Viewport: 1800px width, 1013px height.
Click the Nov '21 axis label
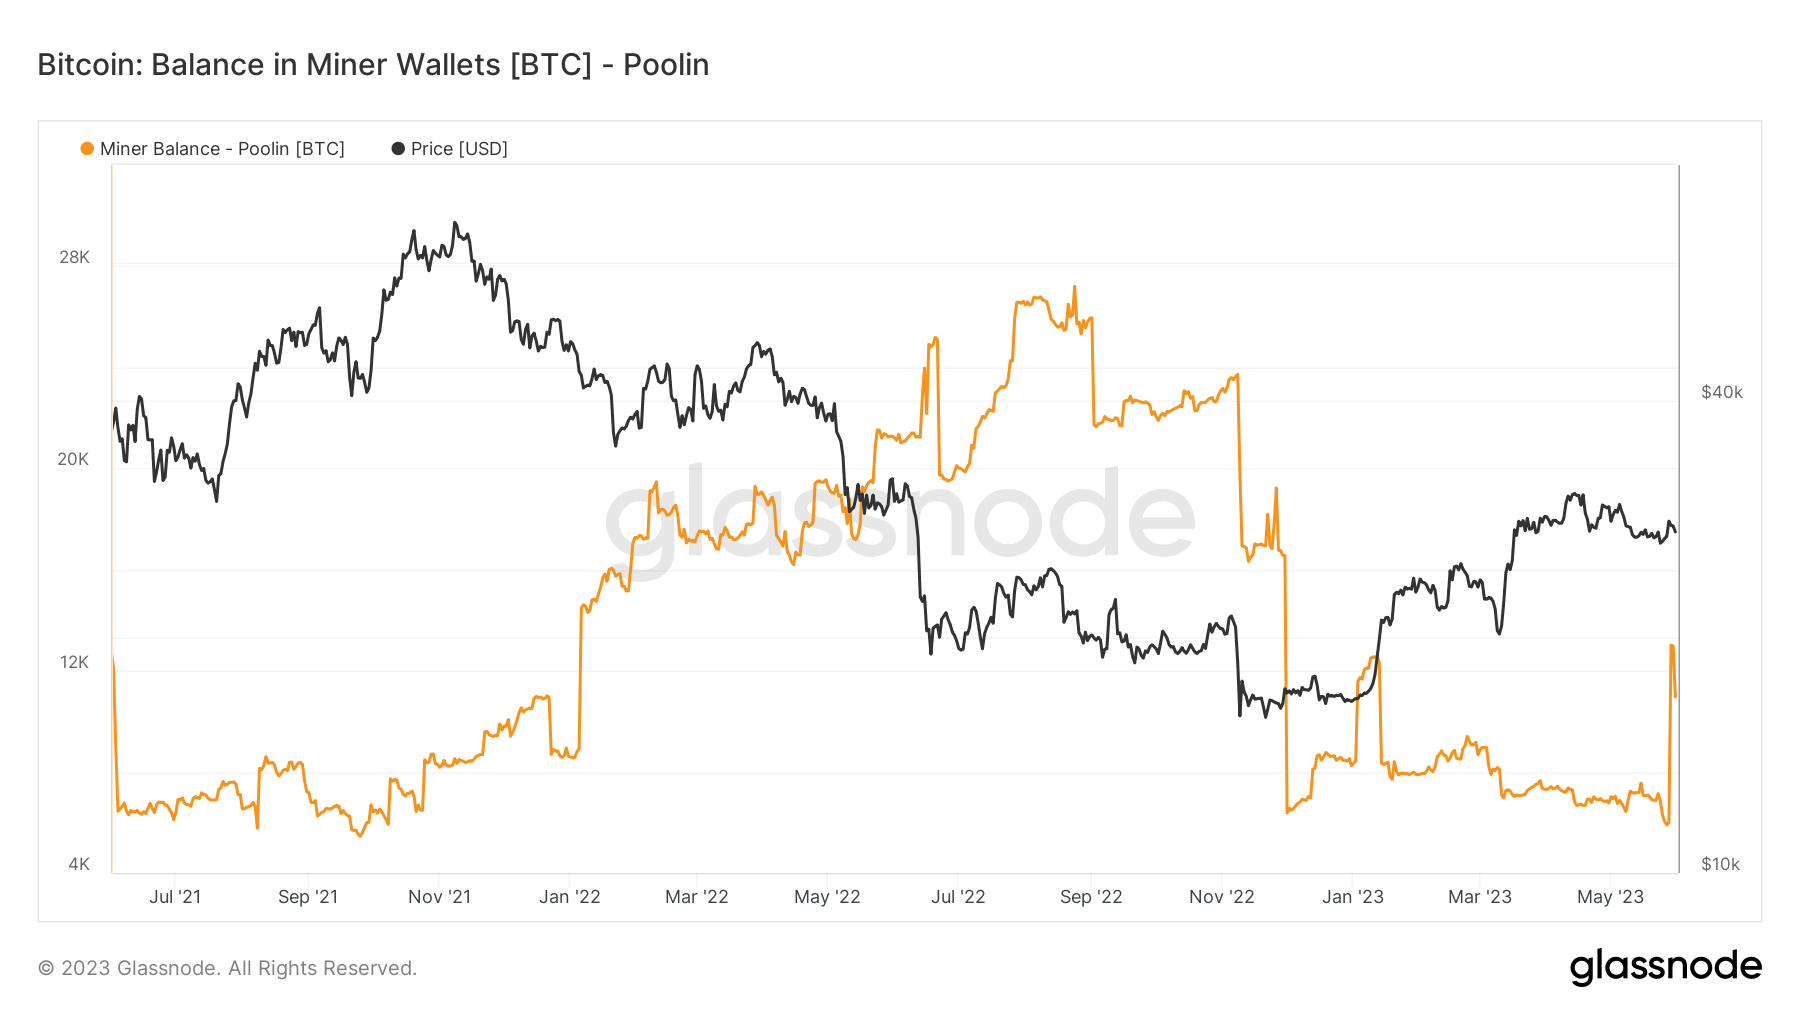tap(439, 897)
